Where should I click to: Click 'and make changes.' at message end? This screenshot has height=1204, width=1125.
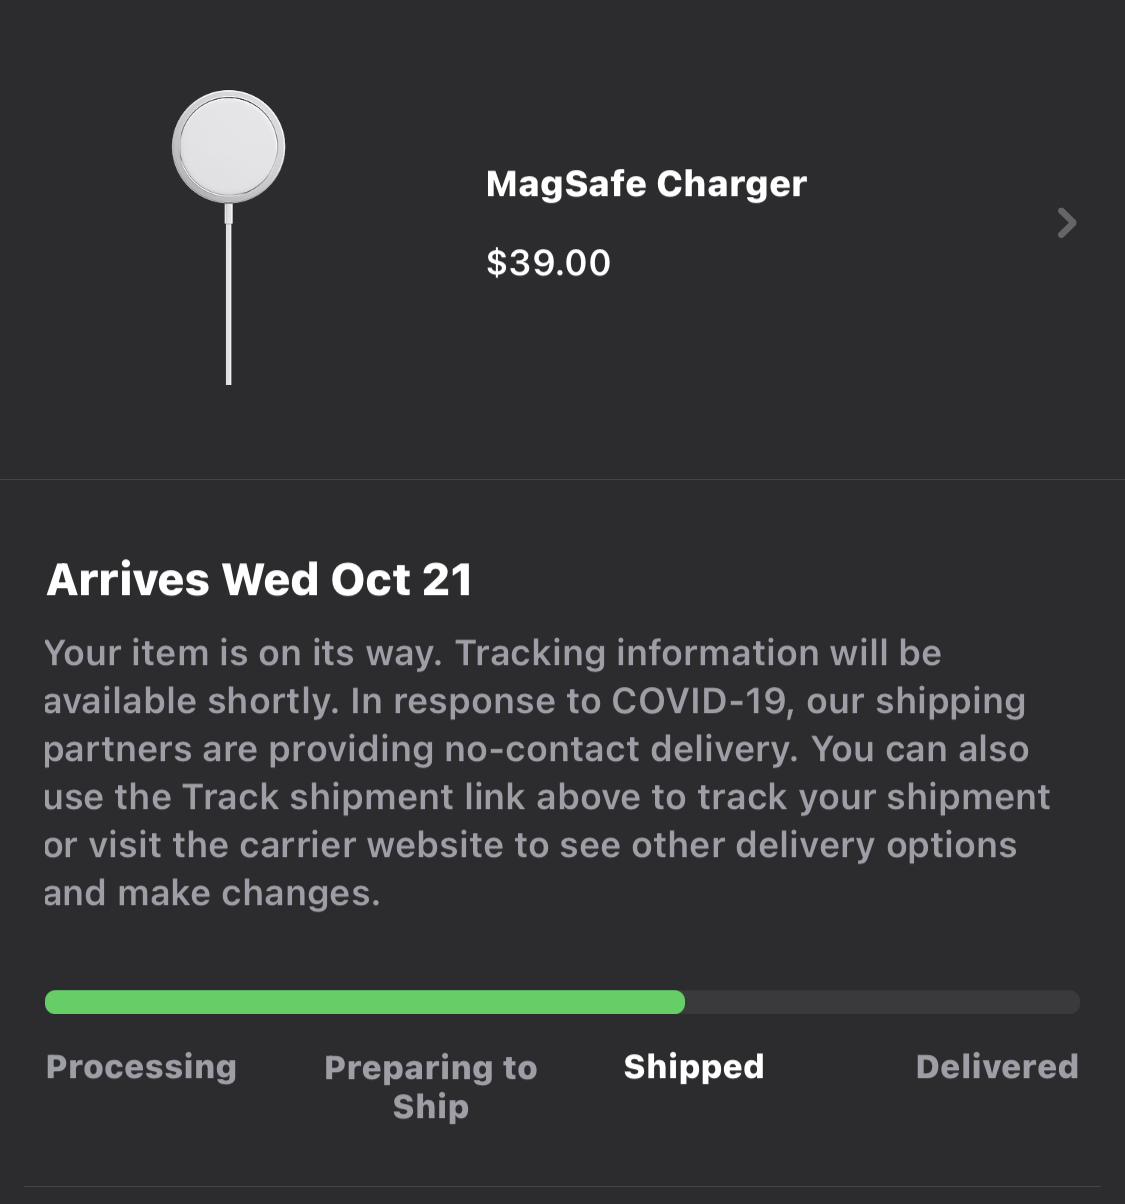click(212, 893)
